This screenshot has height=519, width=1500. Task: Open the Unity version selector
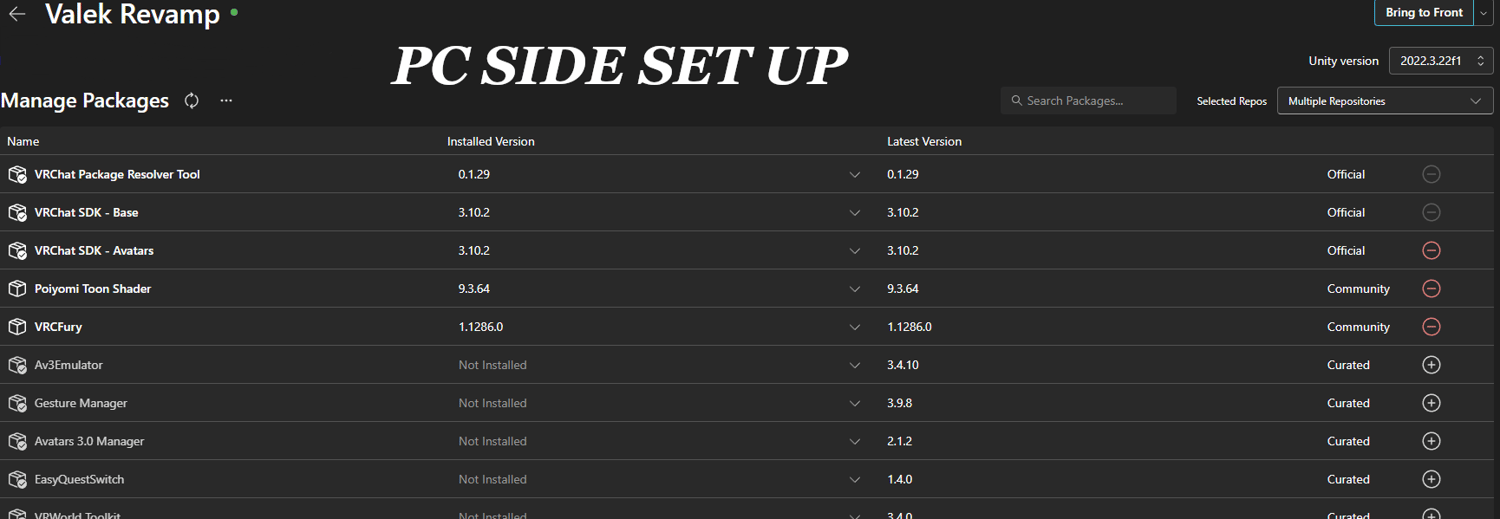(x=1441, y=61)
